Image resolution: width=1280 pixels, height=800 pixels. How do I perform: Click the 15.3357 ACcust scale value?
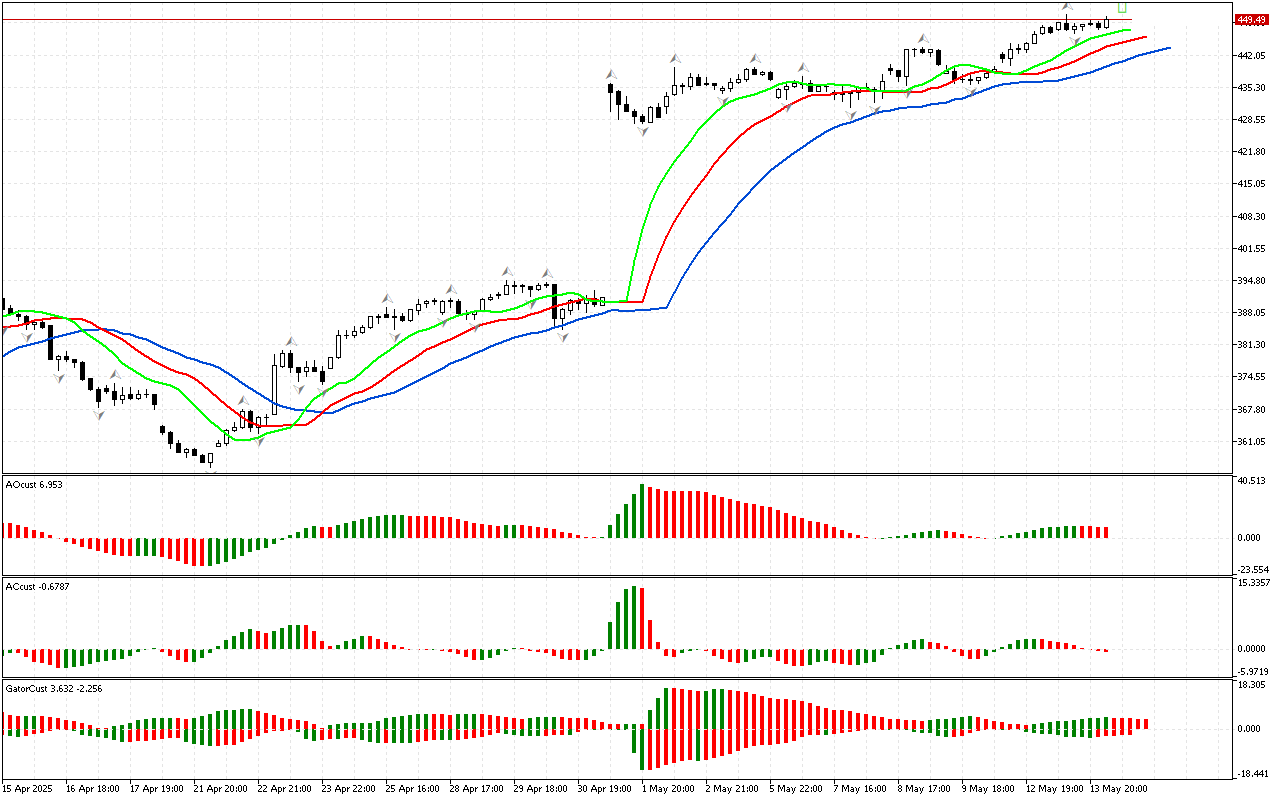coord(1253,582)
